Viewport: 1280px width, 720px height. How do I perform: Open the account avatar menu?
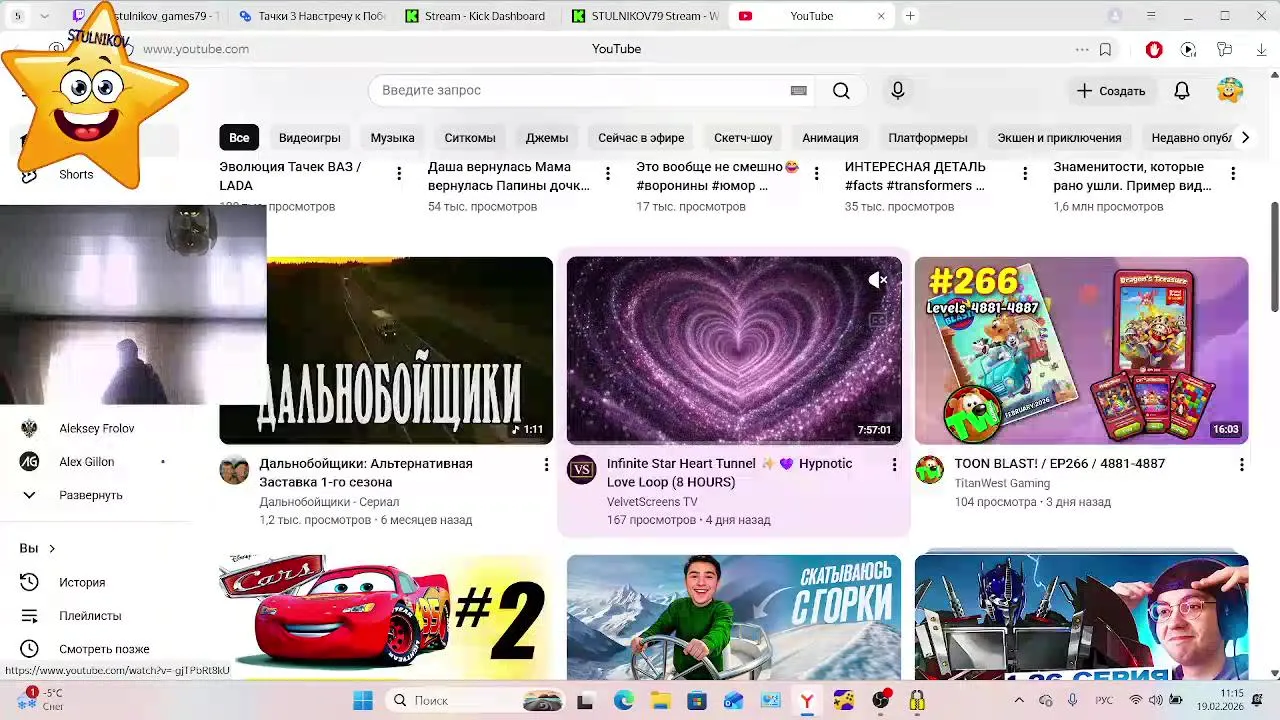pyautogui.click(x=1230, y=91)
